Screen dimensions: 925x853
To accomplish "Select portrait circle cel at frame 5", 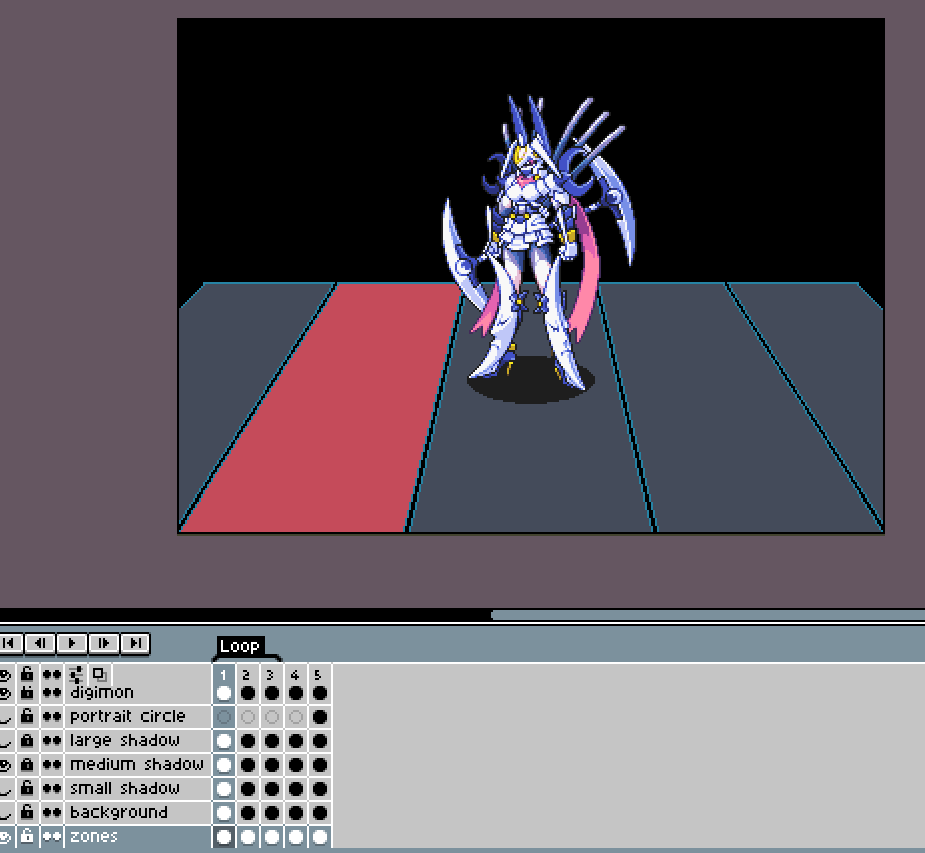I will click(319, 717).
